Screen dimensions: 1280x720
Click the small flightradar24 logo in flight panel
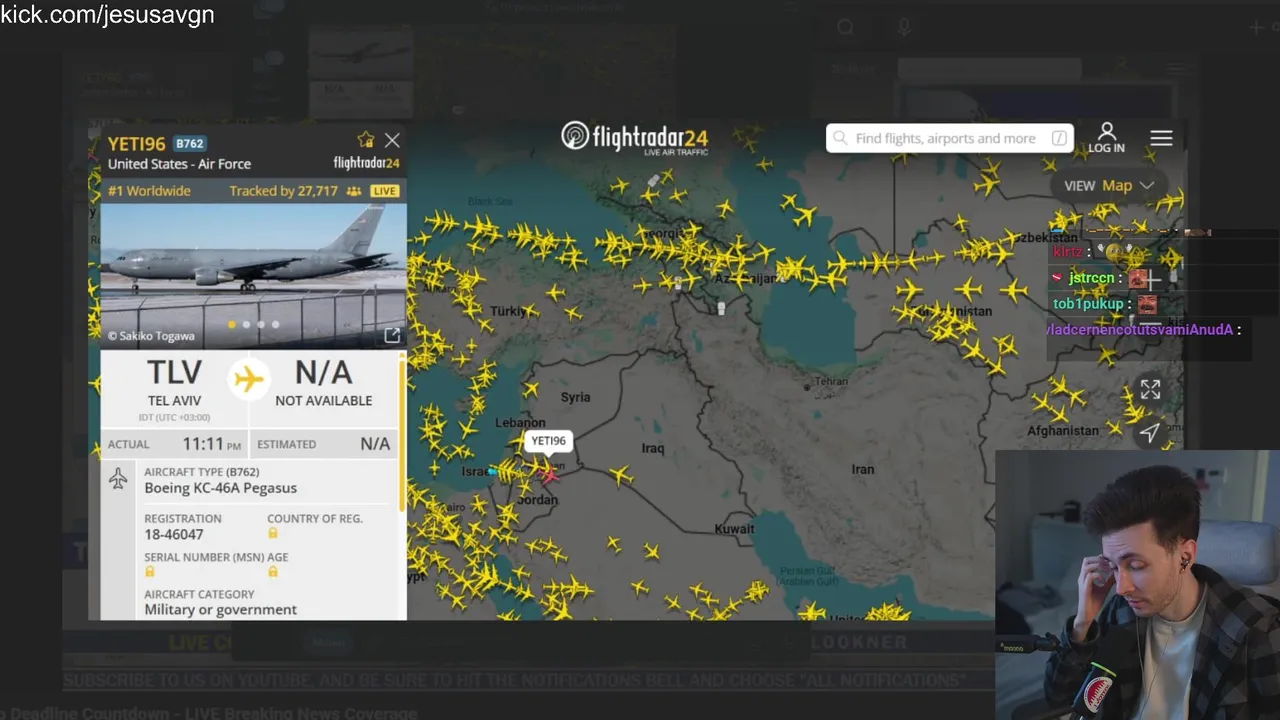pyautogui.click(x=366, y=163)
